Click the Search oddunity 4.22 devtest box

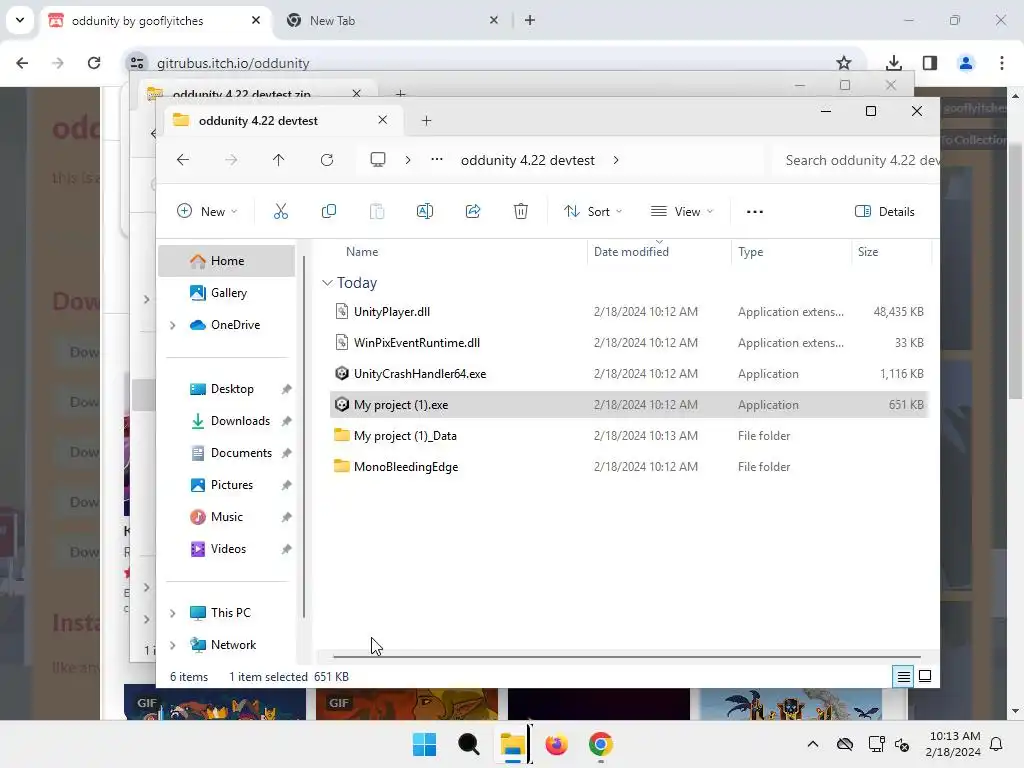point(856,161)
